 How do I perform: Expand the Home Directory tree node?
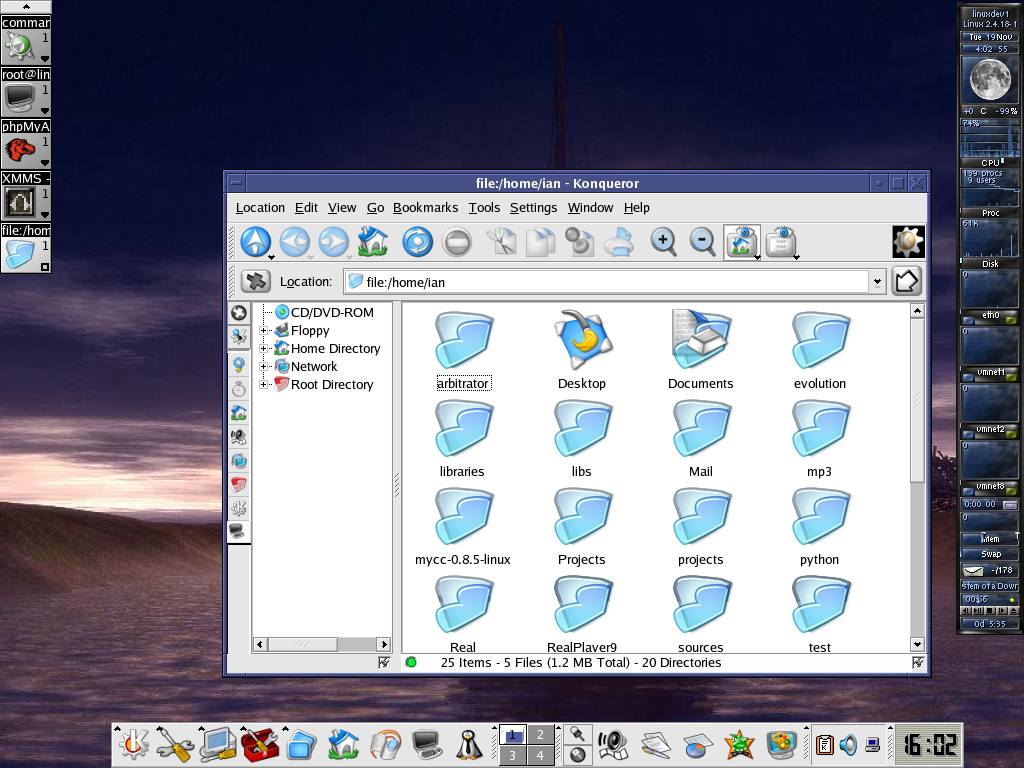[x=264, y=349]
